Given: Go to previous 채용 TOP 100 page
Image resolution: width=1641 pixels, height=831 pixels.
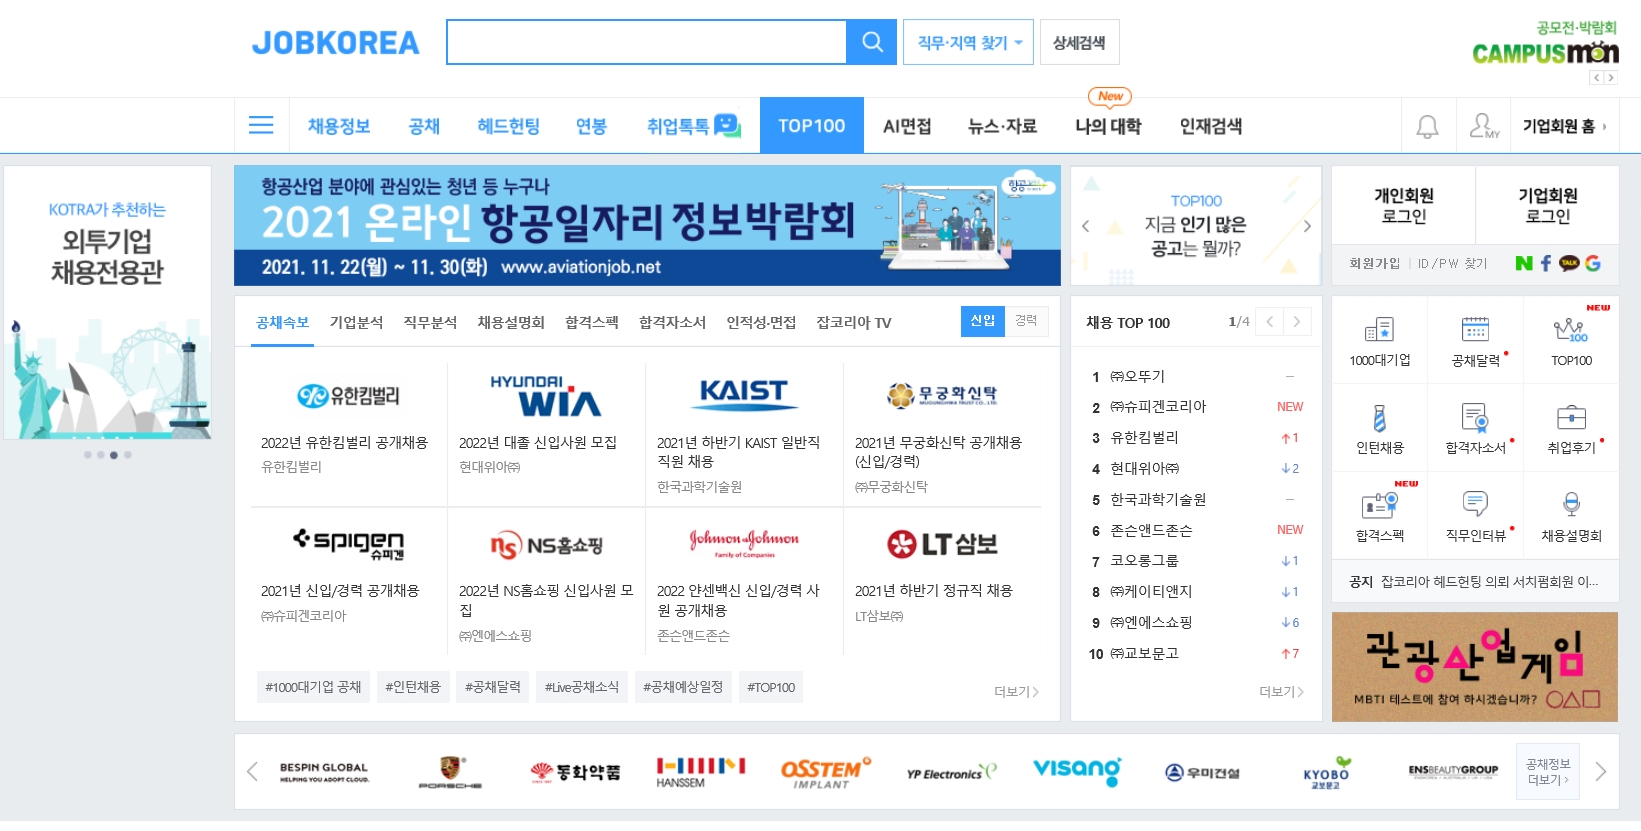Looking at the screenshot, I should coord(1269,322).
